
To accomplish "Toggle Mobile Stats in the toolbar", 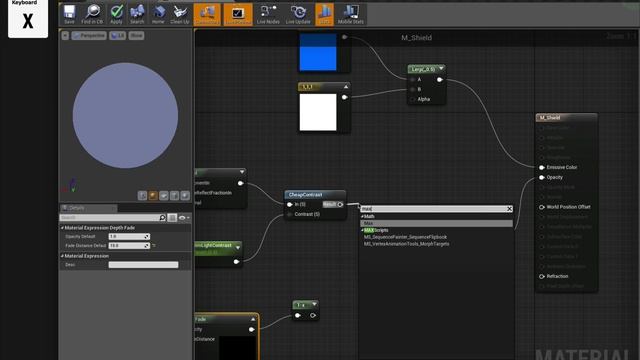I will click(351, 14).
